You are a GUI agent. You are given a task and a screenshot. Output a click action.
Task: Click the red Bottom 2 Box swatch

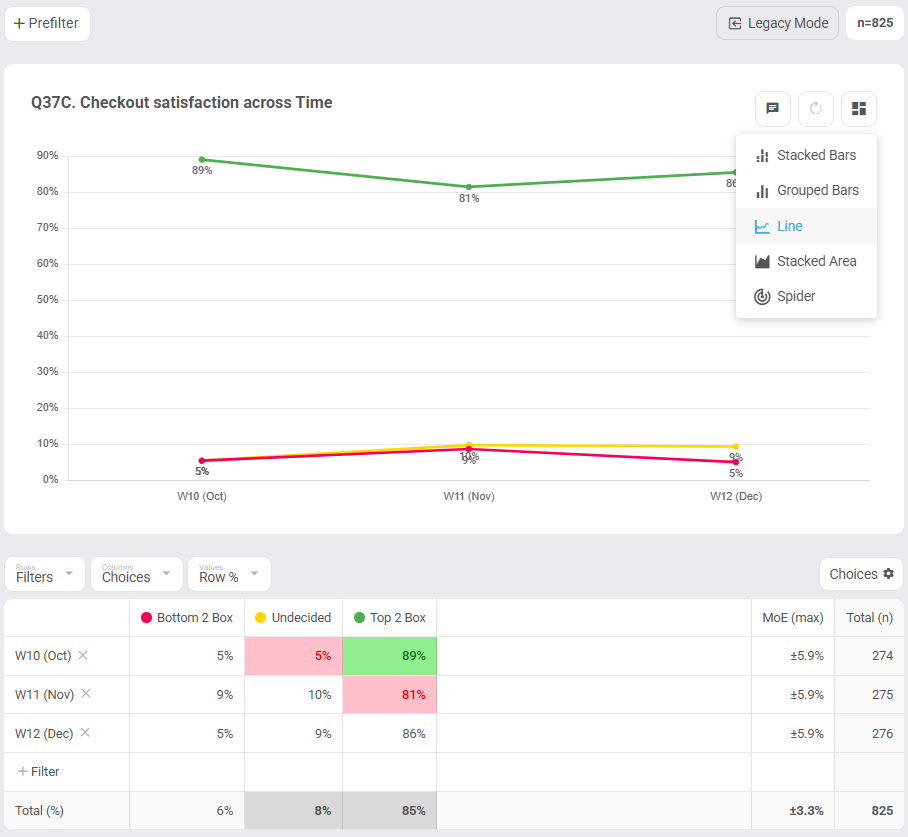(147, 618)
